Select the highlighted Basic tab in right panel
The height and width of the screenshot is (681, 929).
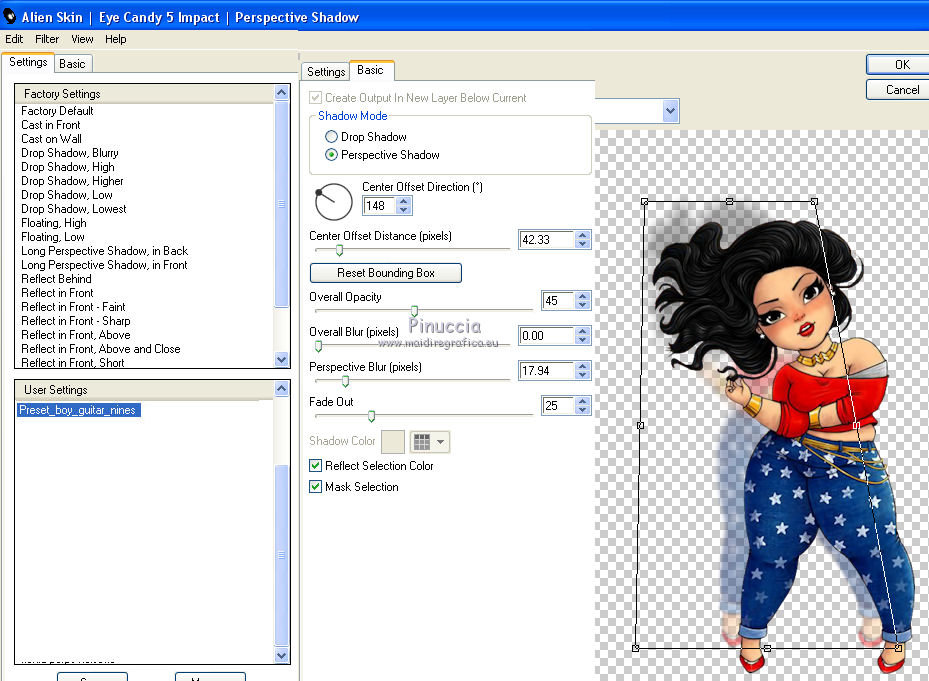(x=371, y=70)
